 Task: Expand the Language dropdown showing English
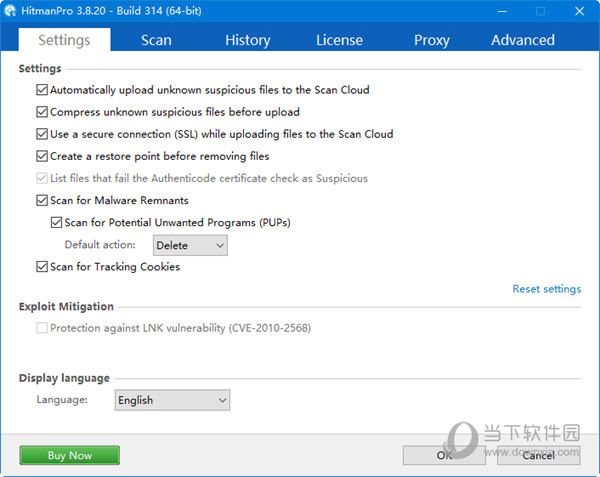click(172, 400)
